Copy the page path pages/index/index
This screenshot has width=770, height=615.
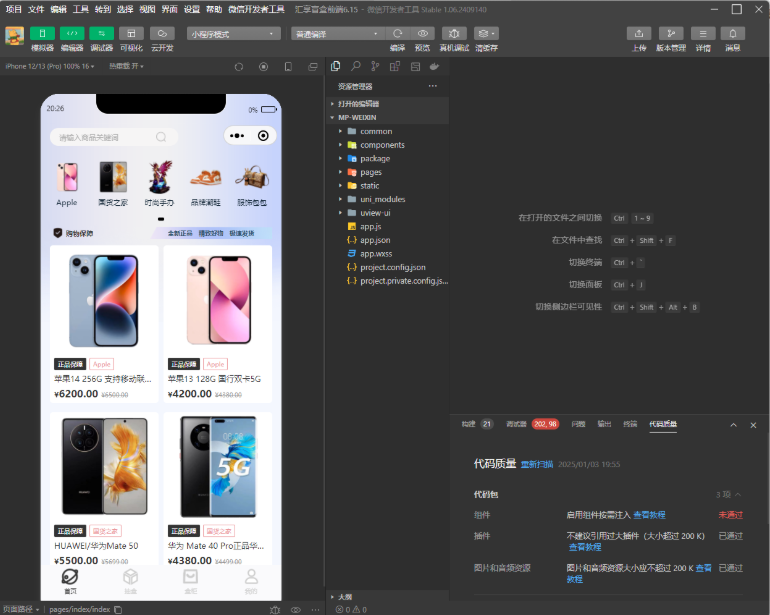pyautogui.click(x=118, y=608)
